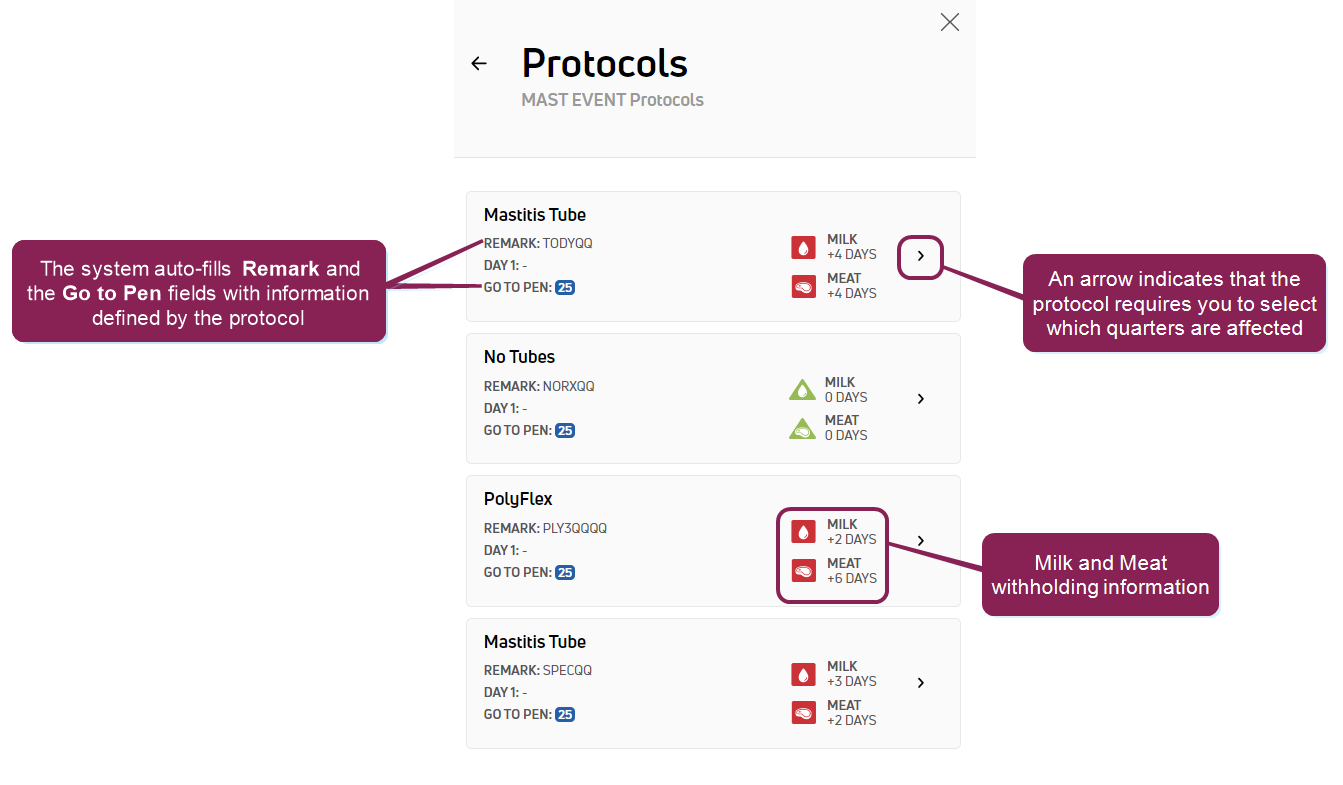Click pen 25 badge in No Tubes
This screenshot has height=785, width=1343.
point(565,431)
